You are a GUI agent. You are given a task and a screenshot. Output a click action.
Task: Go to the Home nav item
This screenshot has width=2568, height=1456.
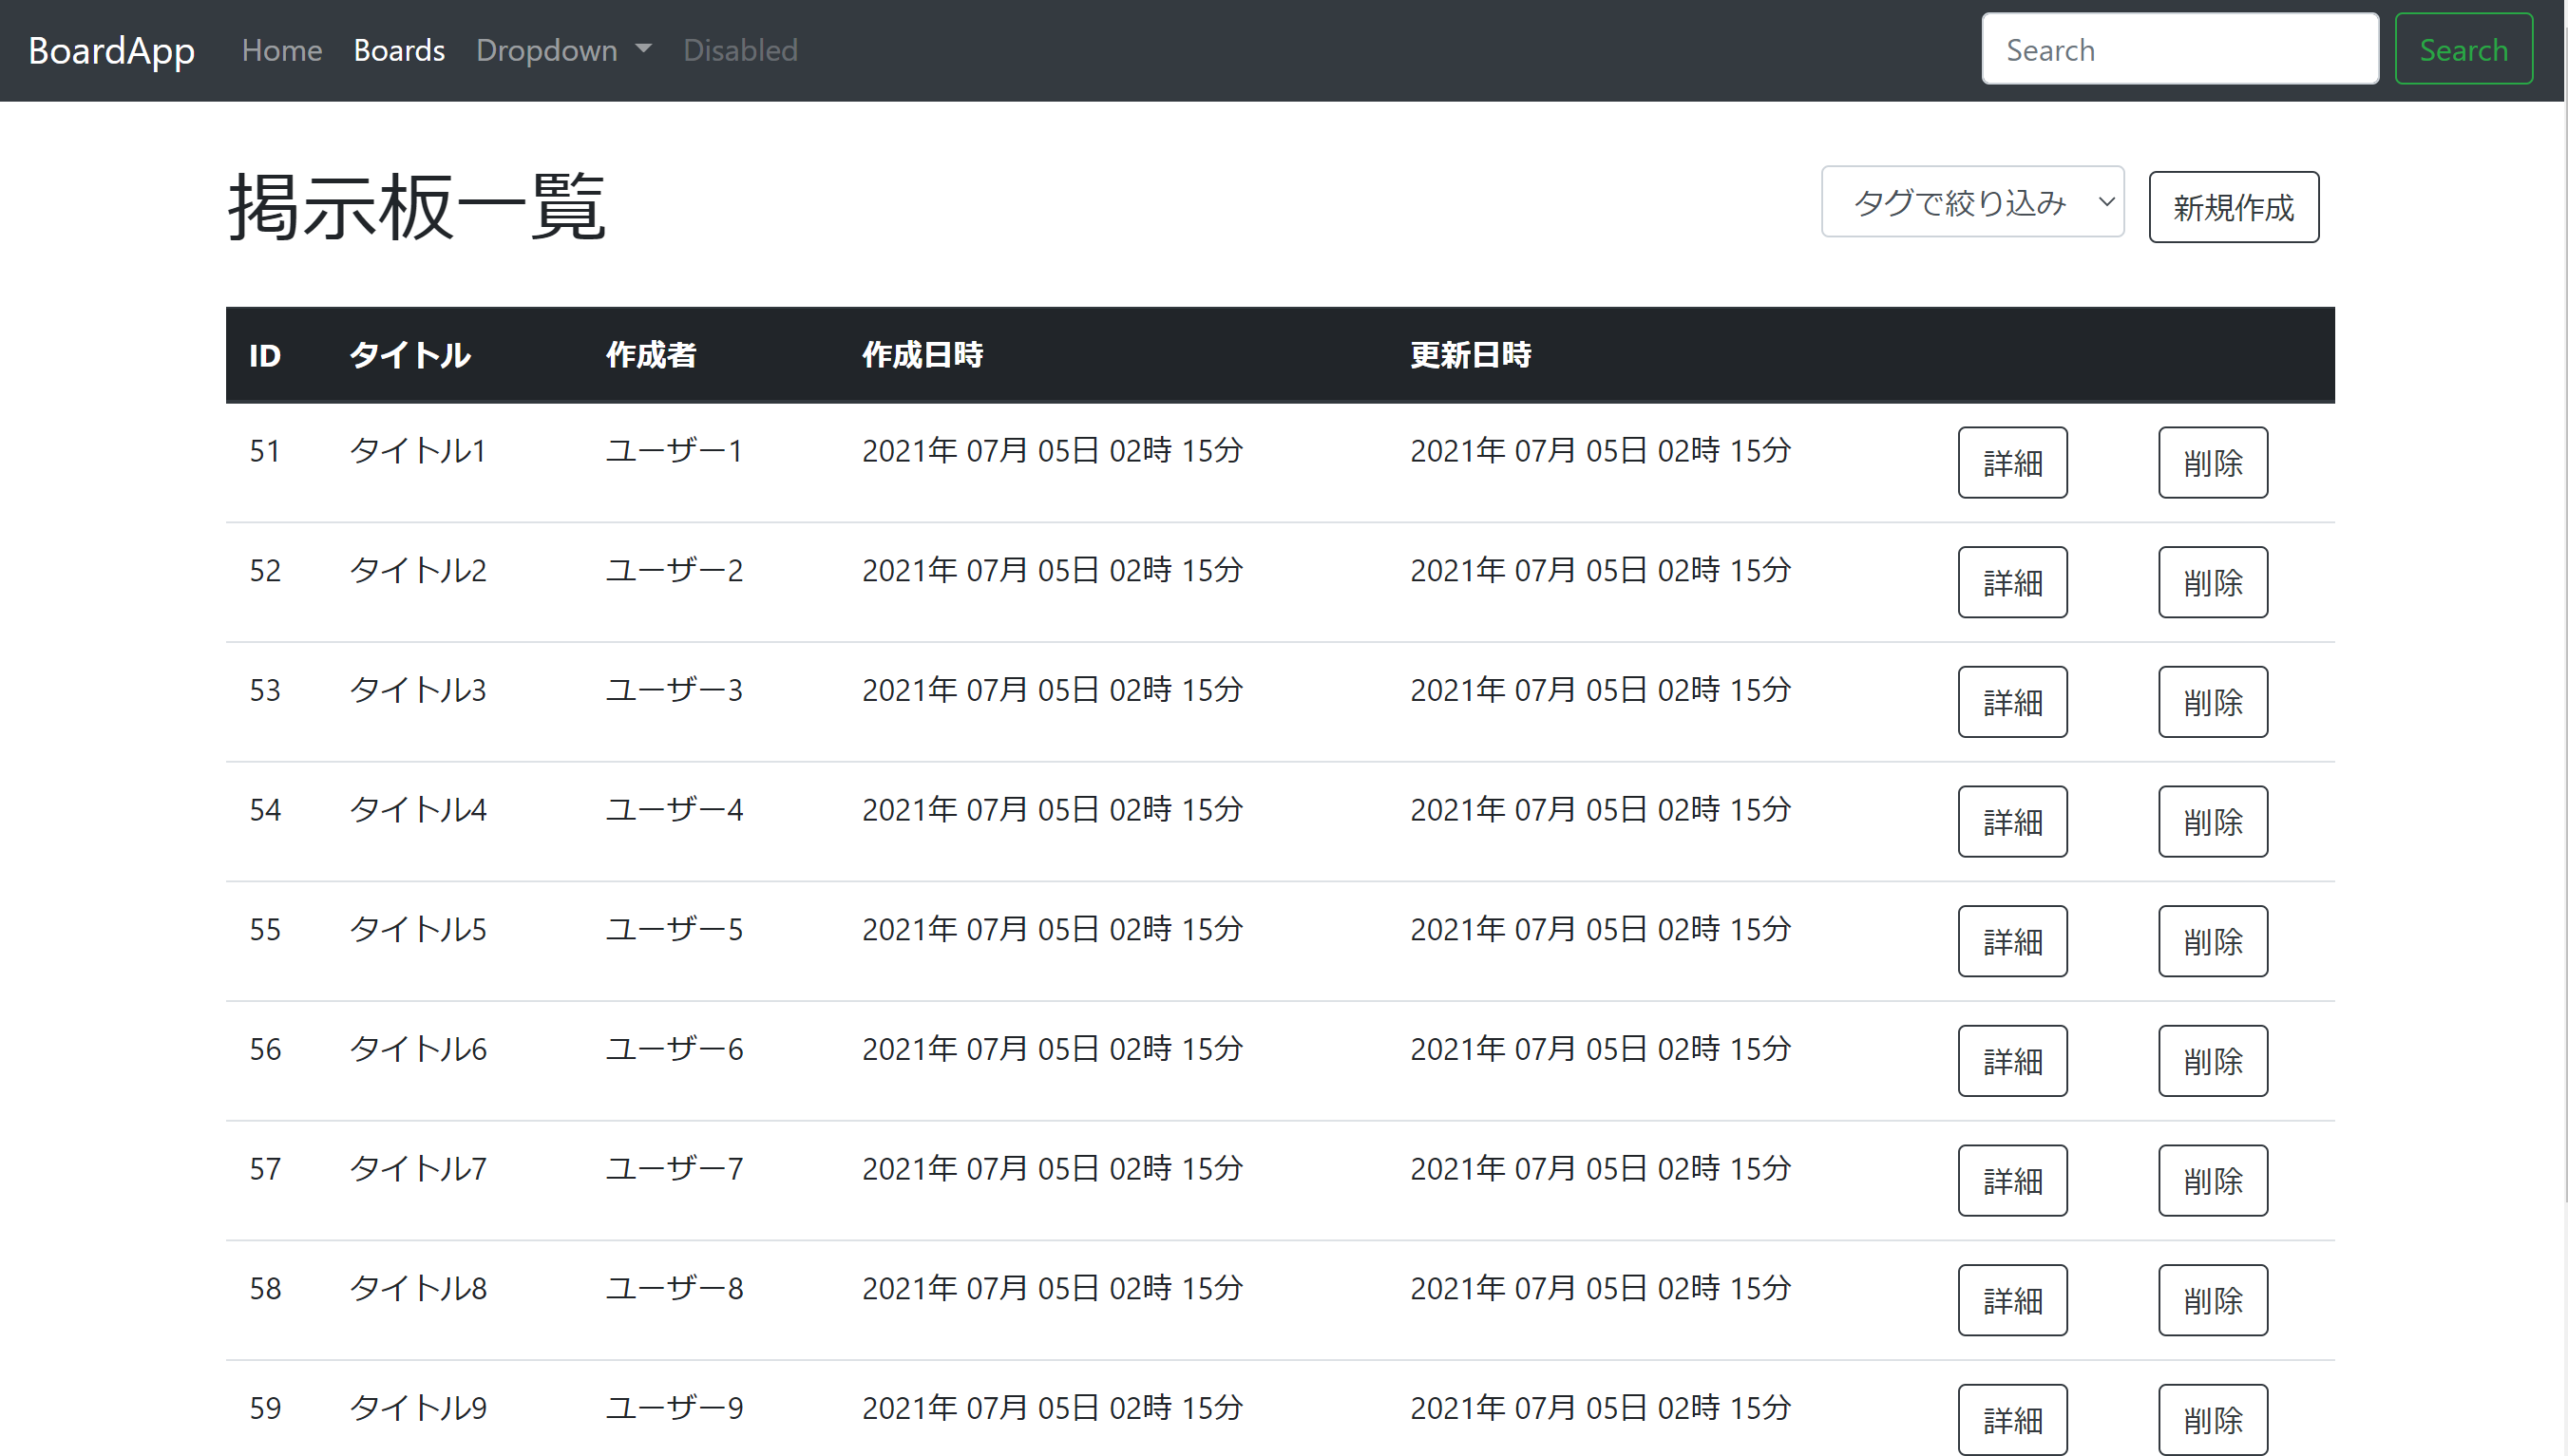click(x=281, y=50)
